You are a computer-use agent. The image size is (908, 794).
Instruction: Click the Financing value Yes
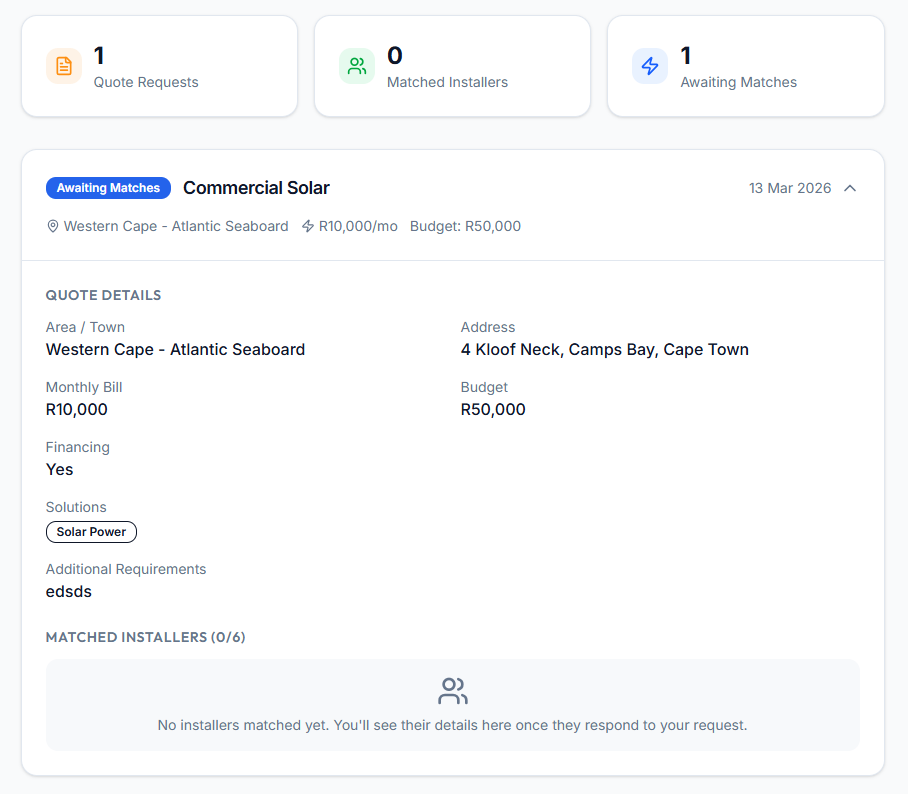60,470
